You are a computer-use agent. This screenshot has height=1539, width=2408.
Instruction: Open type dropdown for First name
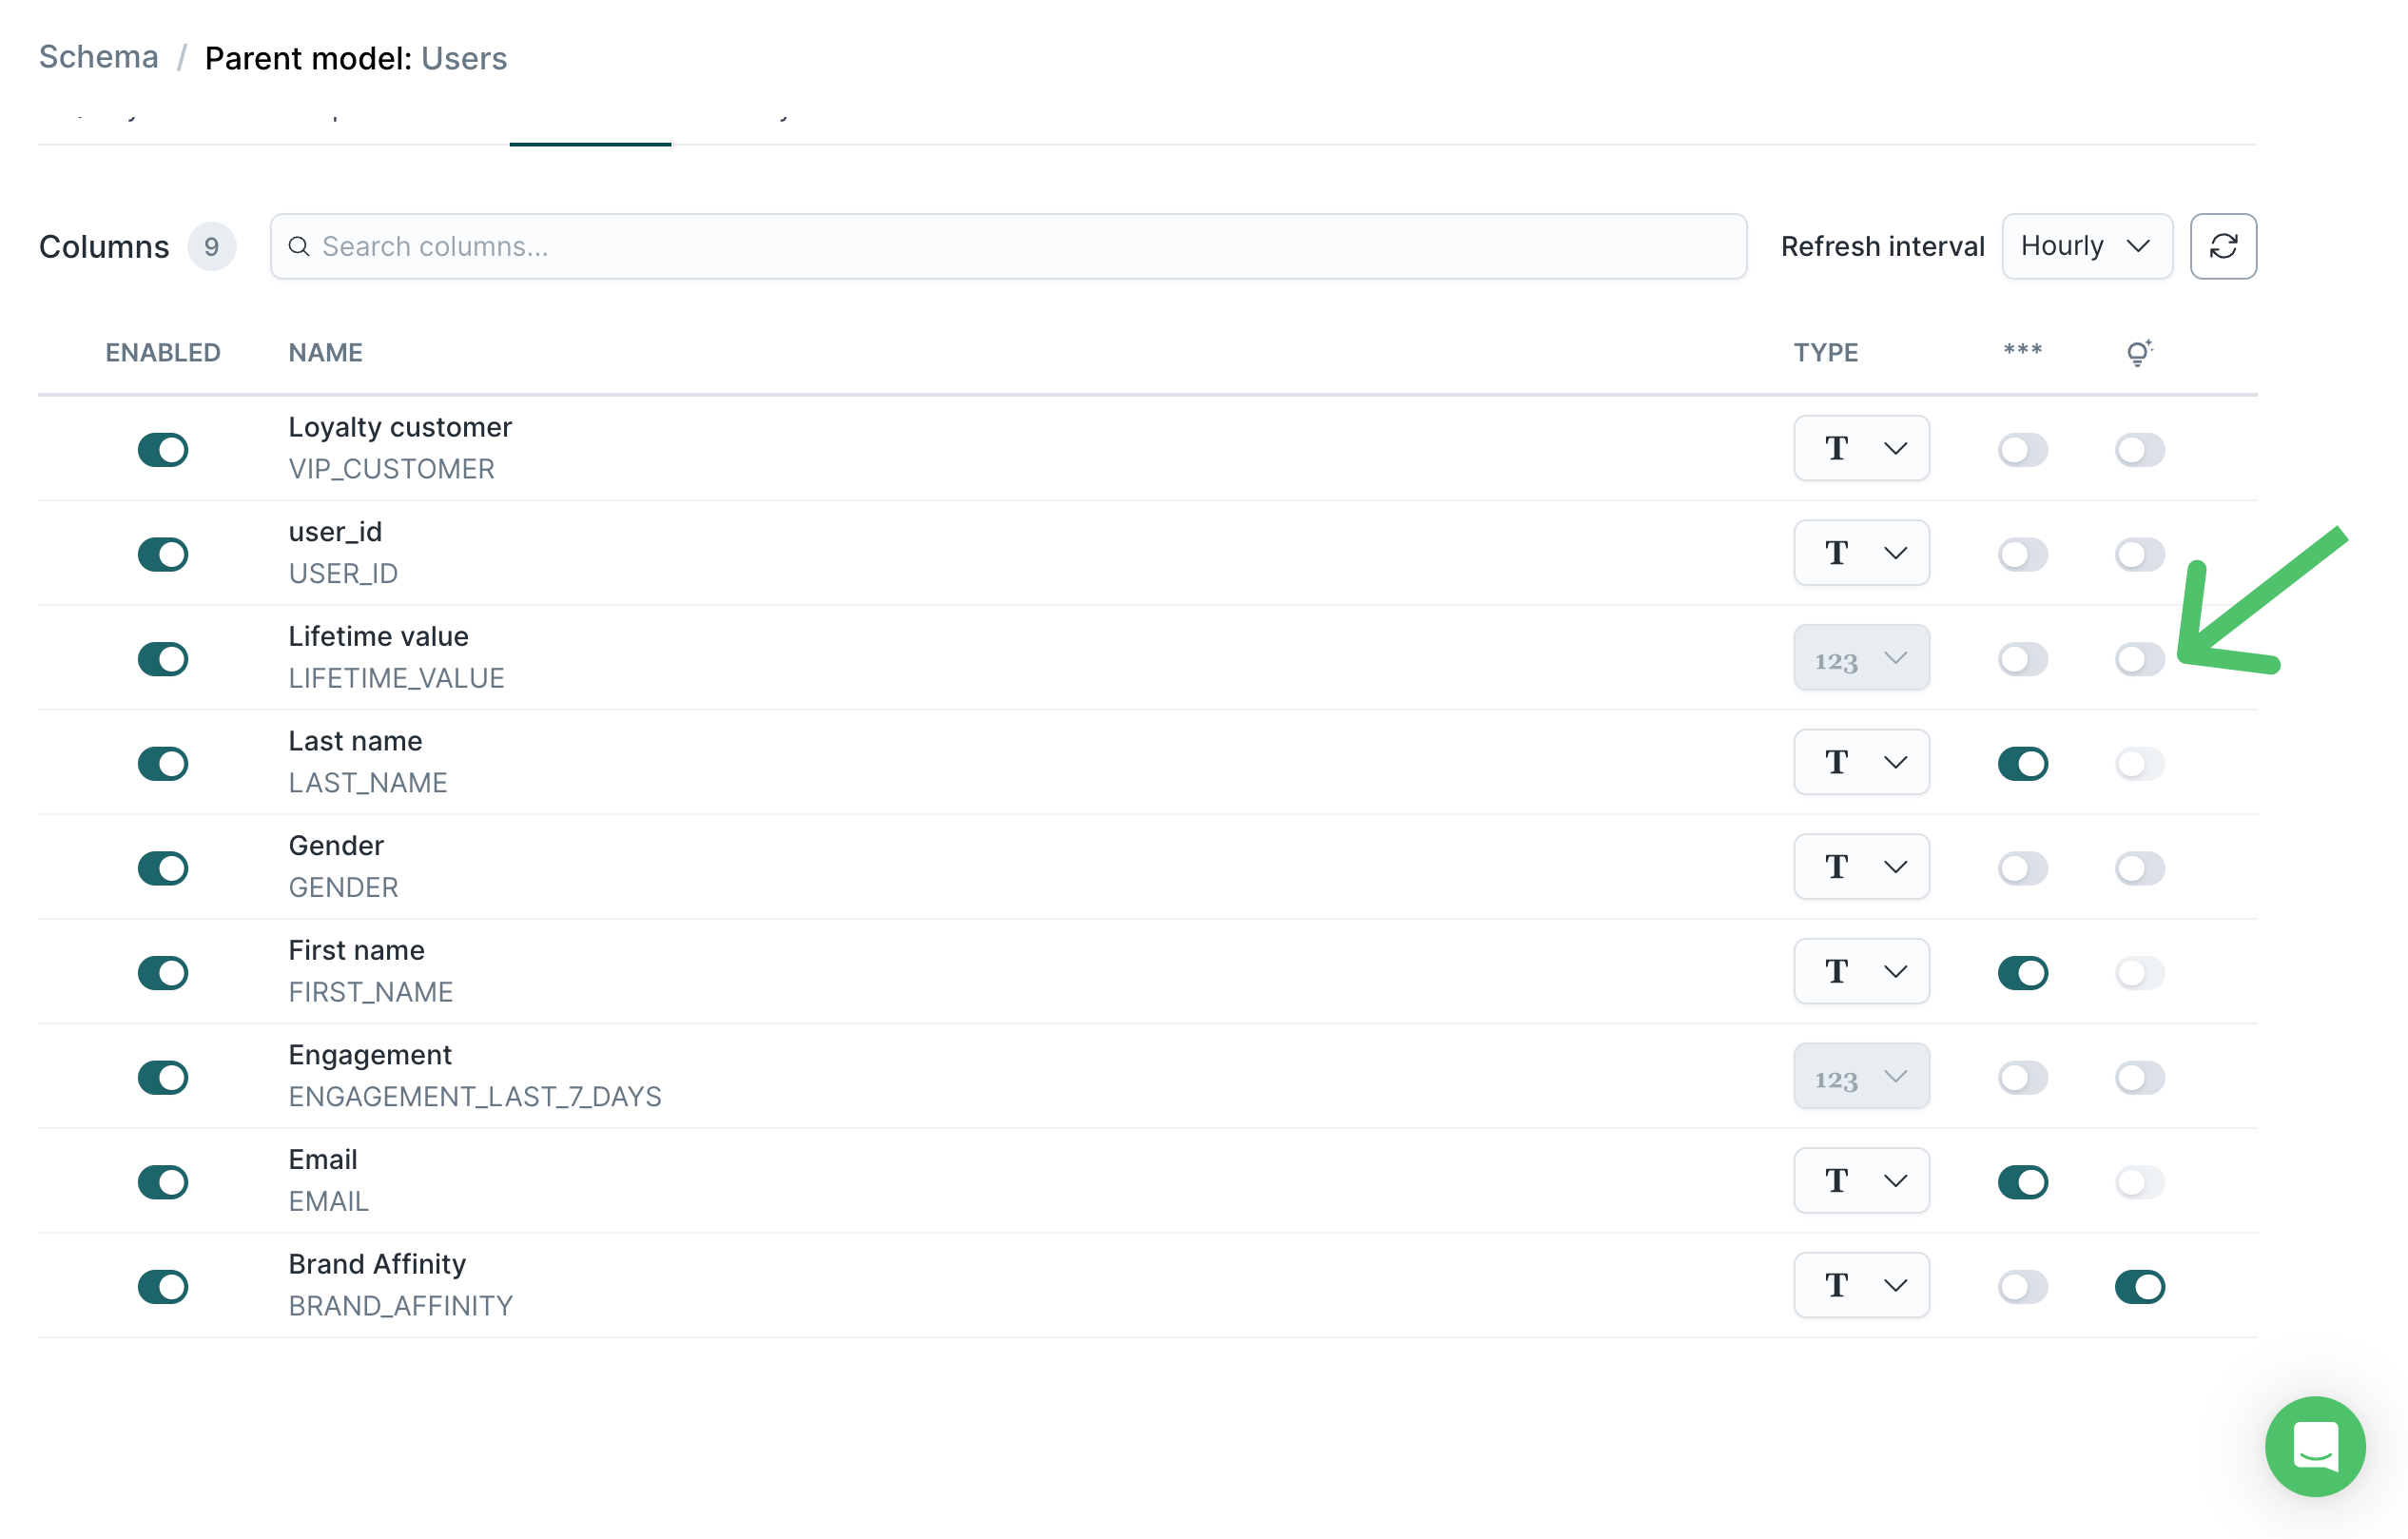click(x=1861, y=971)
